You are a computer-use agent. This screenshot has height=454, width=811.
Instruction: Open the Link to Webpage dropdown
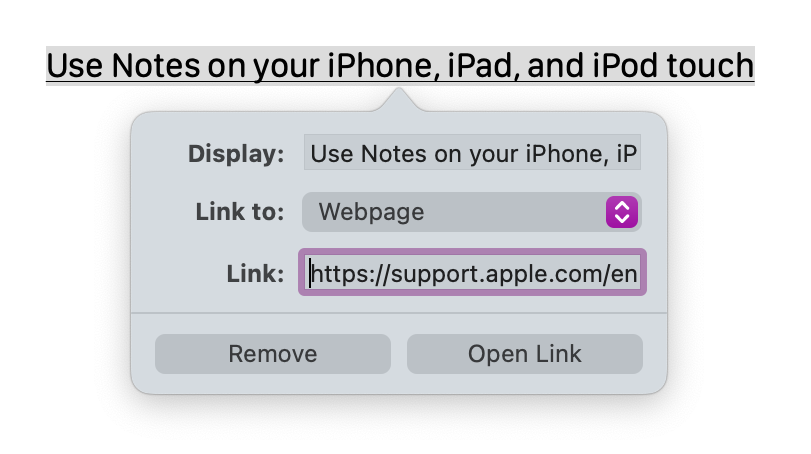click(470, 212)
